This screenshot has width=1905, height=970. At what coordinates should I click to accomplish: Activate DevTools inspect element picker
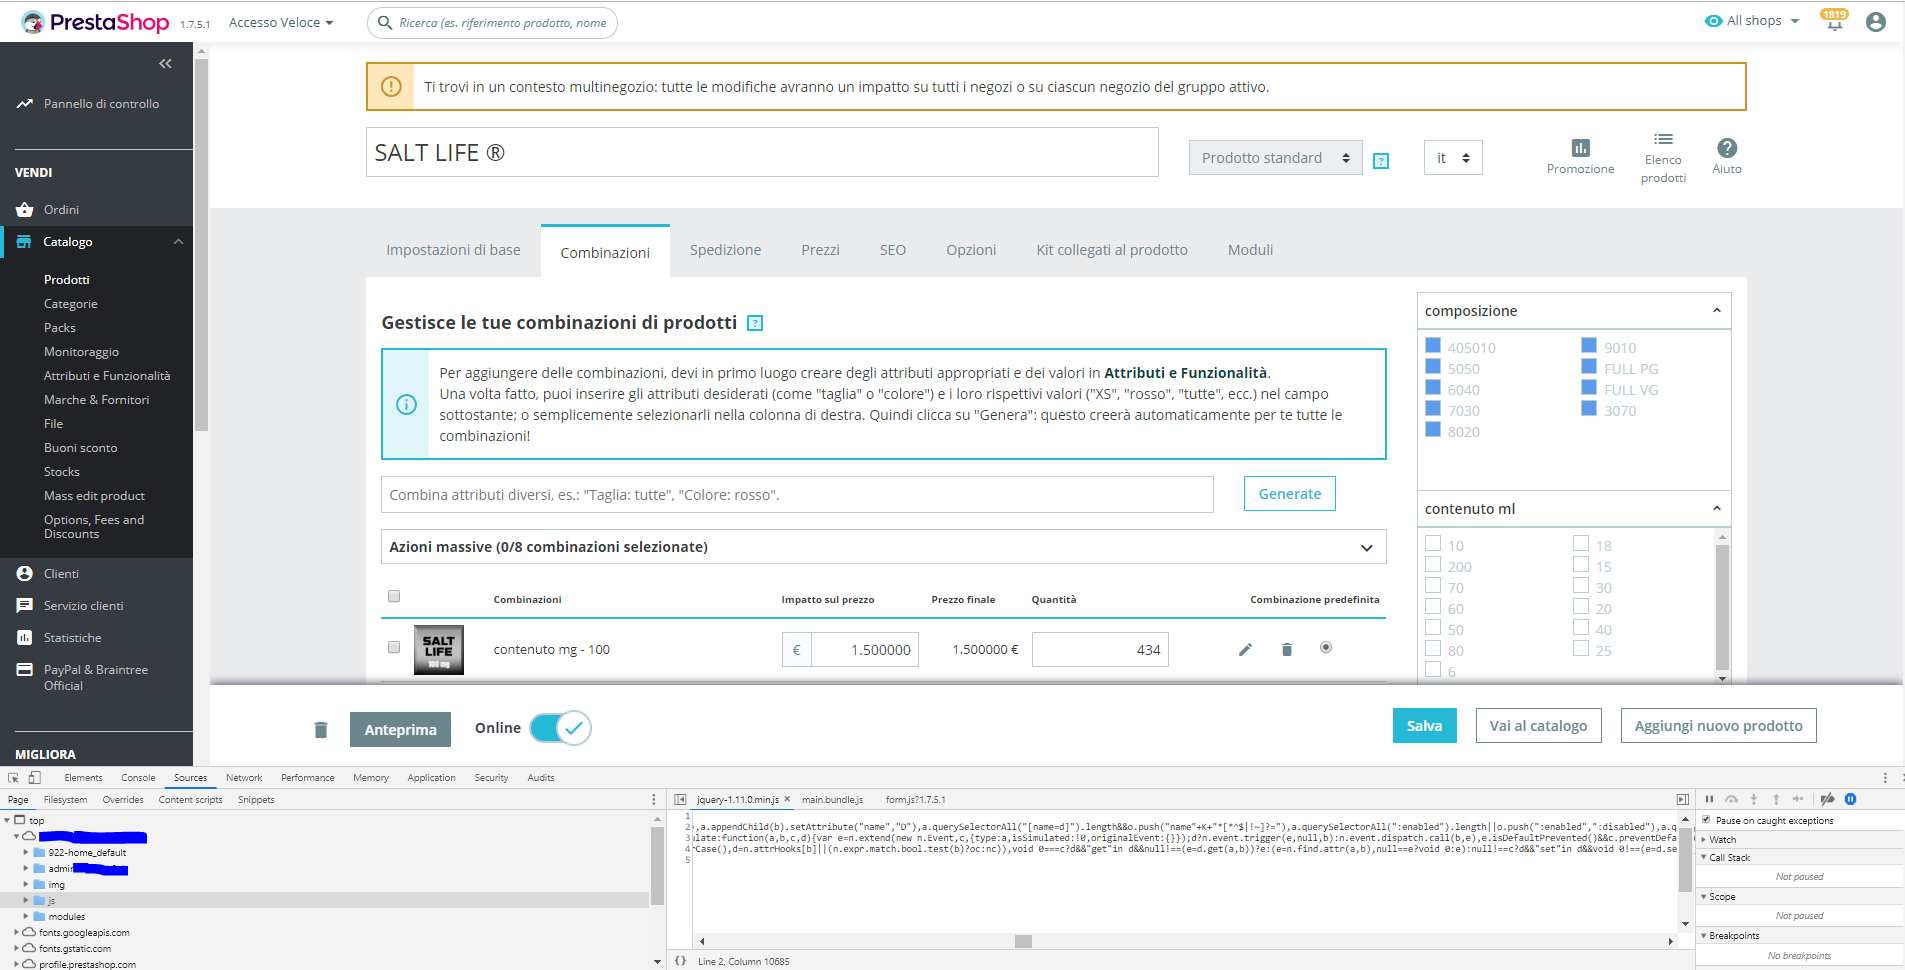coord(14,777)
